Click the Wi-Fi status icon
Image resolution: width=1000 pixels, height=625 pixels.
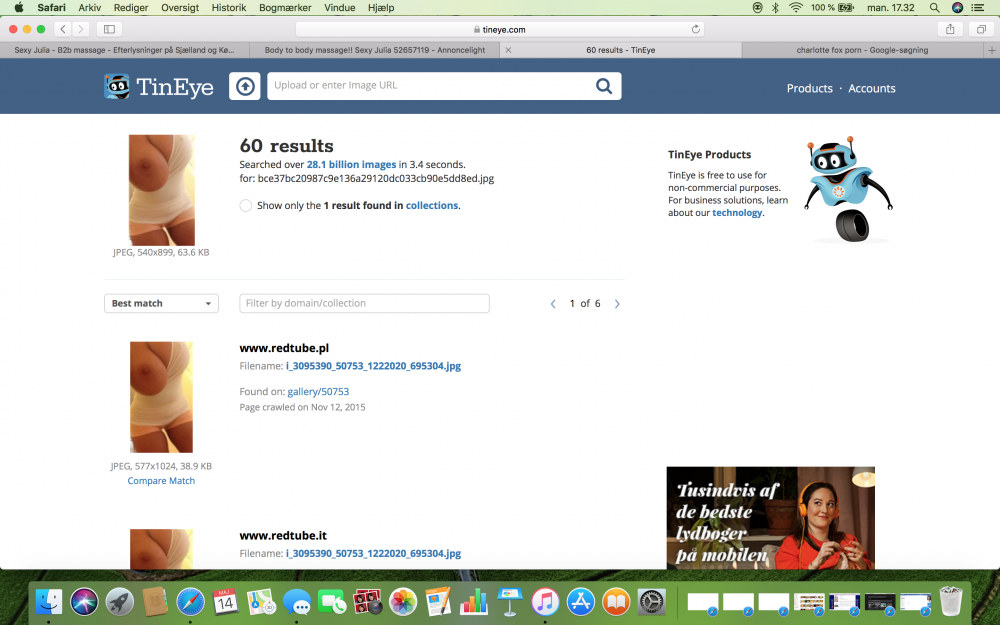(795, 8)
